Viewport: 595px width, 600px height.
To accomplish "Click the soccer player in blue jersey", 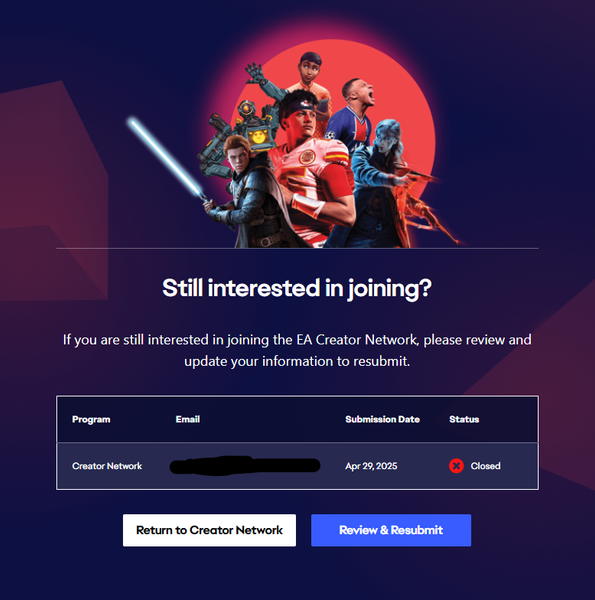I will click(x=351, y=115).
